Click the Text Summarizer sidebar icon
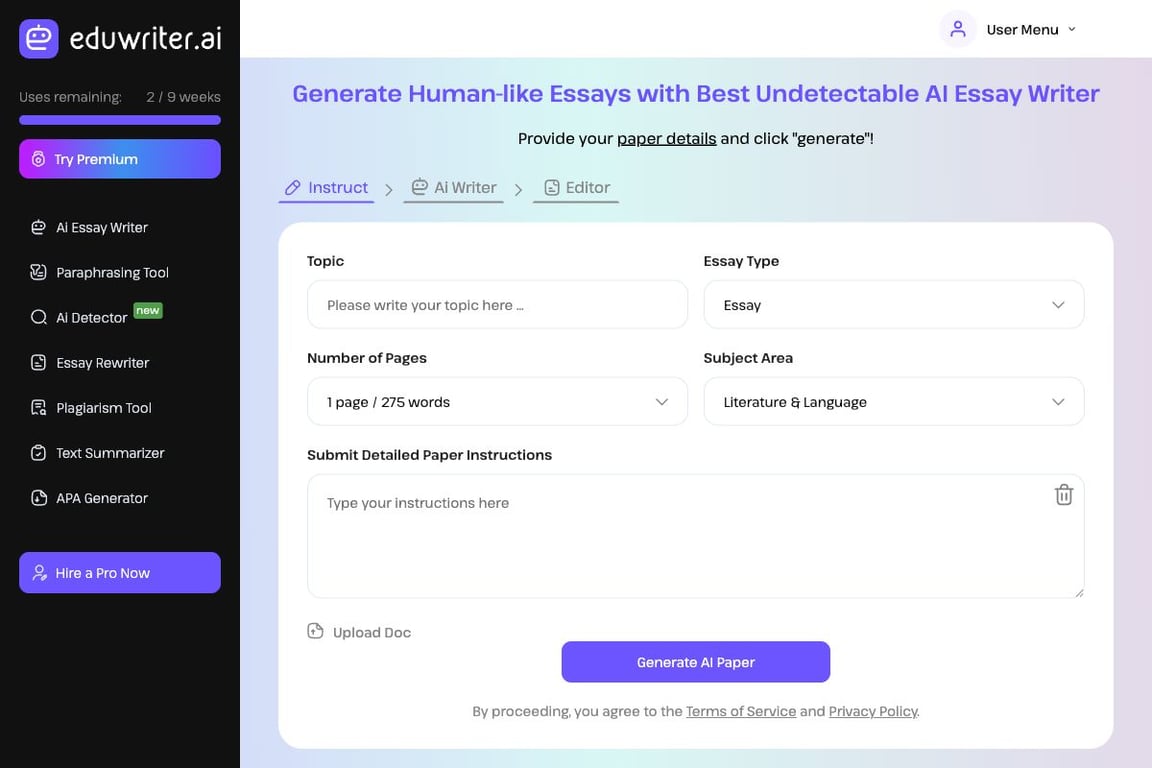This screenshot has width=1152, height=768. pos(39,453)
